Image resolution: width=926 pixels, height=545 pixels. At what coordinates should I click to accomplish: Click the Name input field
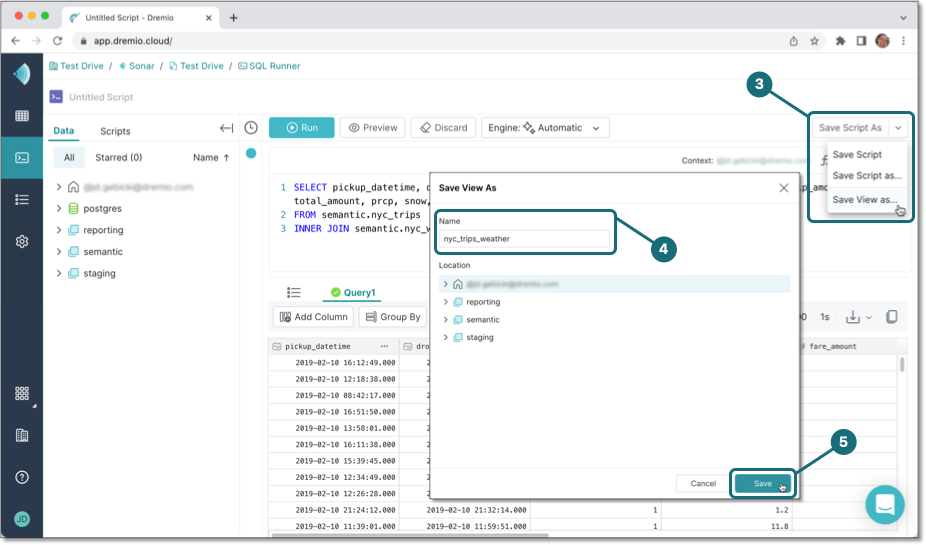coord(525,239)
